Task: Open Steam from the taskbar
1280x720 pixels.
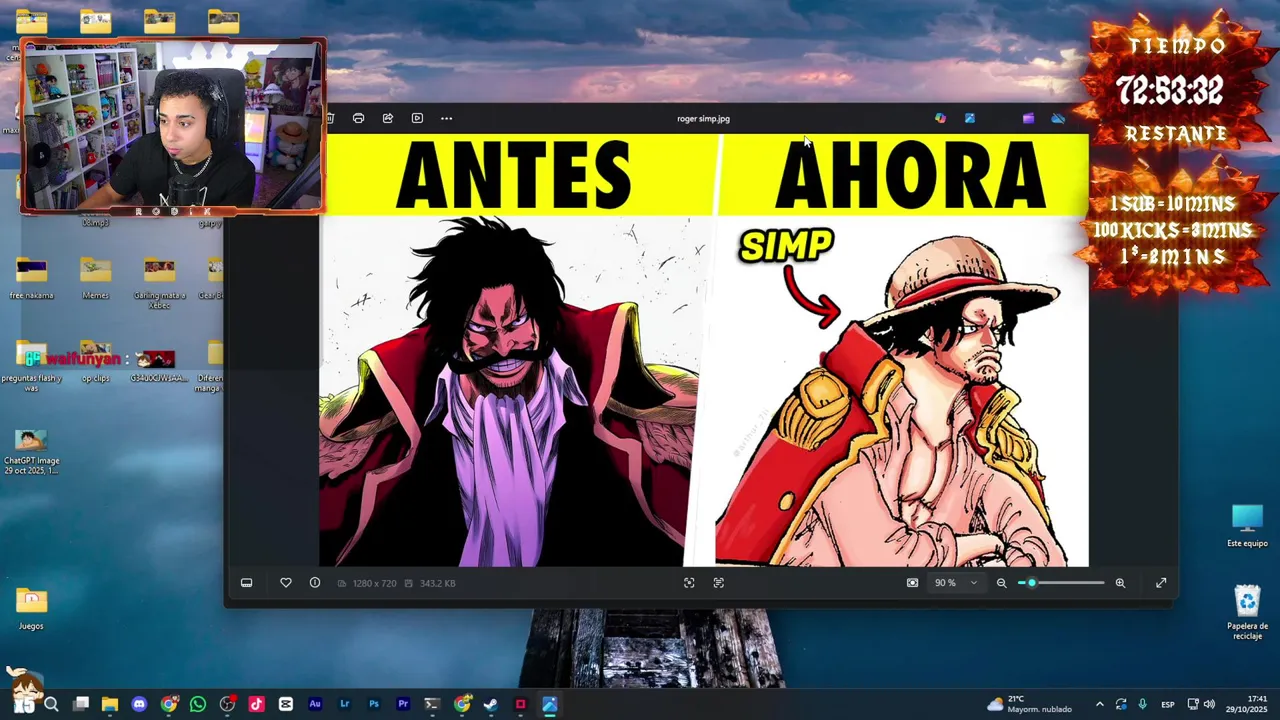Action: tap(491, 704)
